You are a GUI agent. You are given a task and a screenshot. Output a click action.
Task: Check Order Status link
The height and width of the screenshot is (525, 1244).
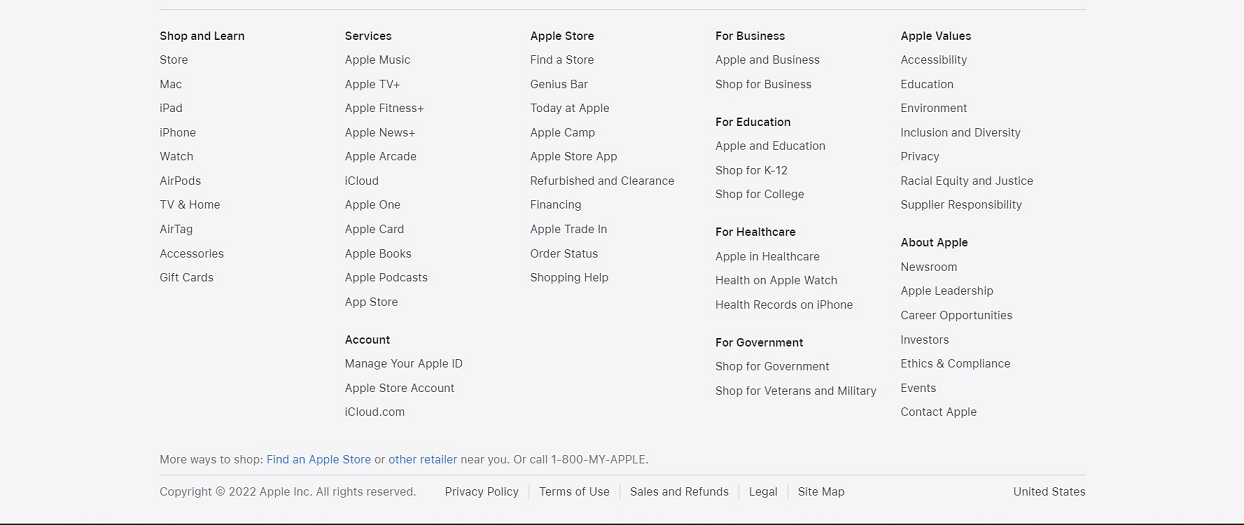(x=564, y=254)
